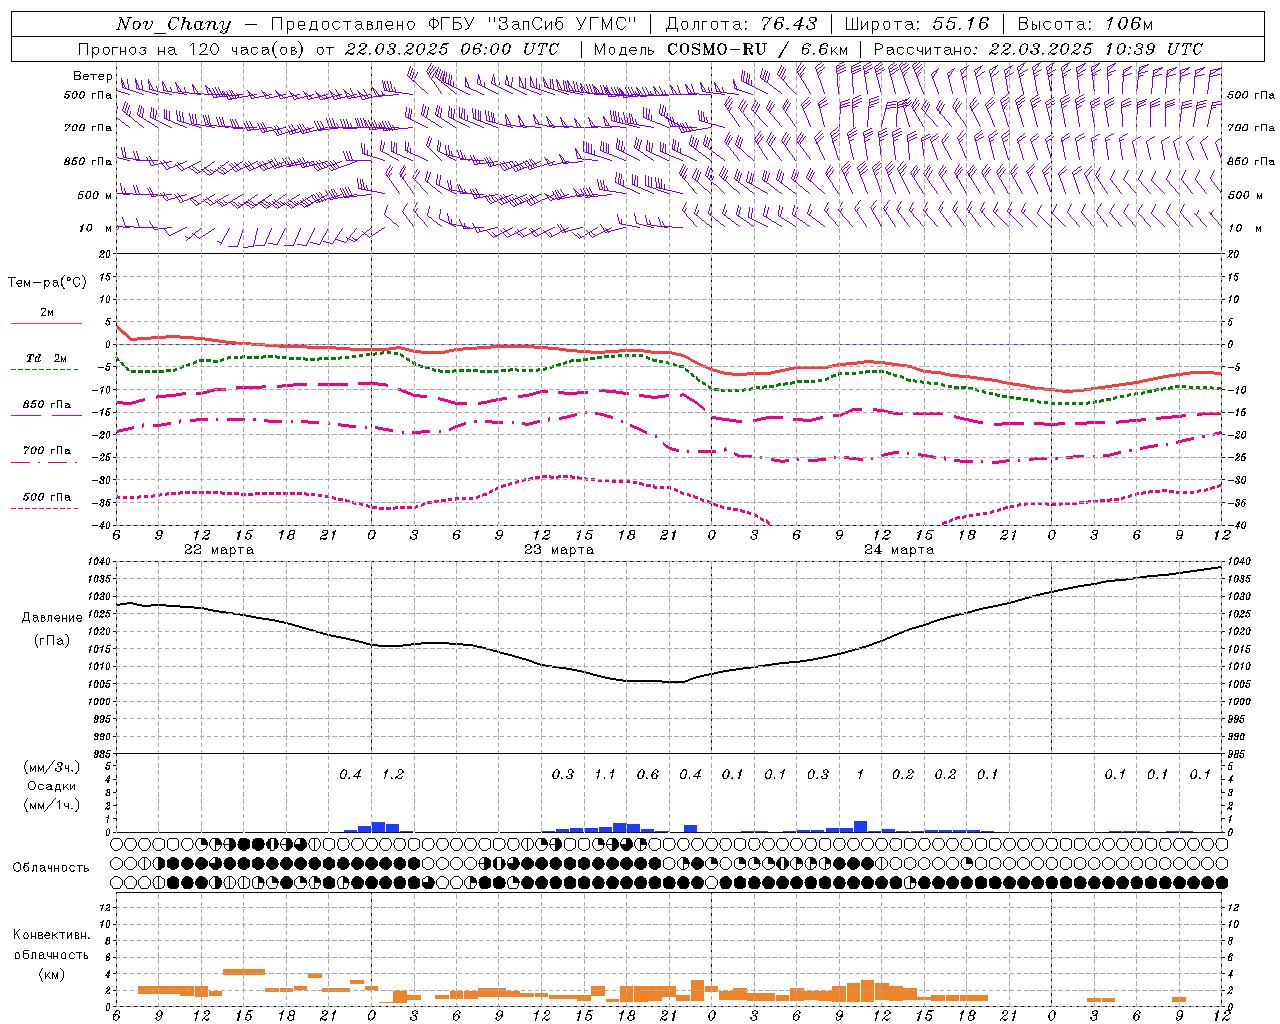
Task: Click the '(мм/1ч.)' precipitation unit label
Action: (x=51, y=805)
